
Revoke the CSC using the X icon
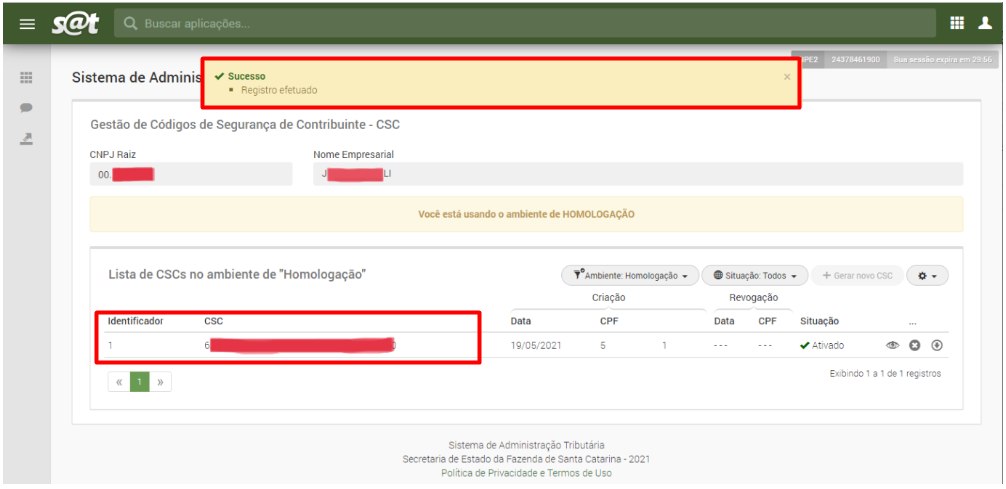pyautogui.click(x=914, y=346)
